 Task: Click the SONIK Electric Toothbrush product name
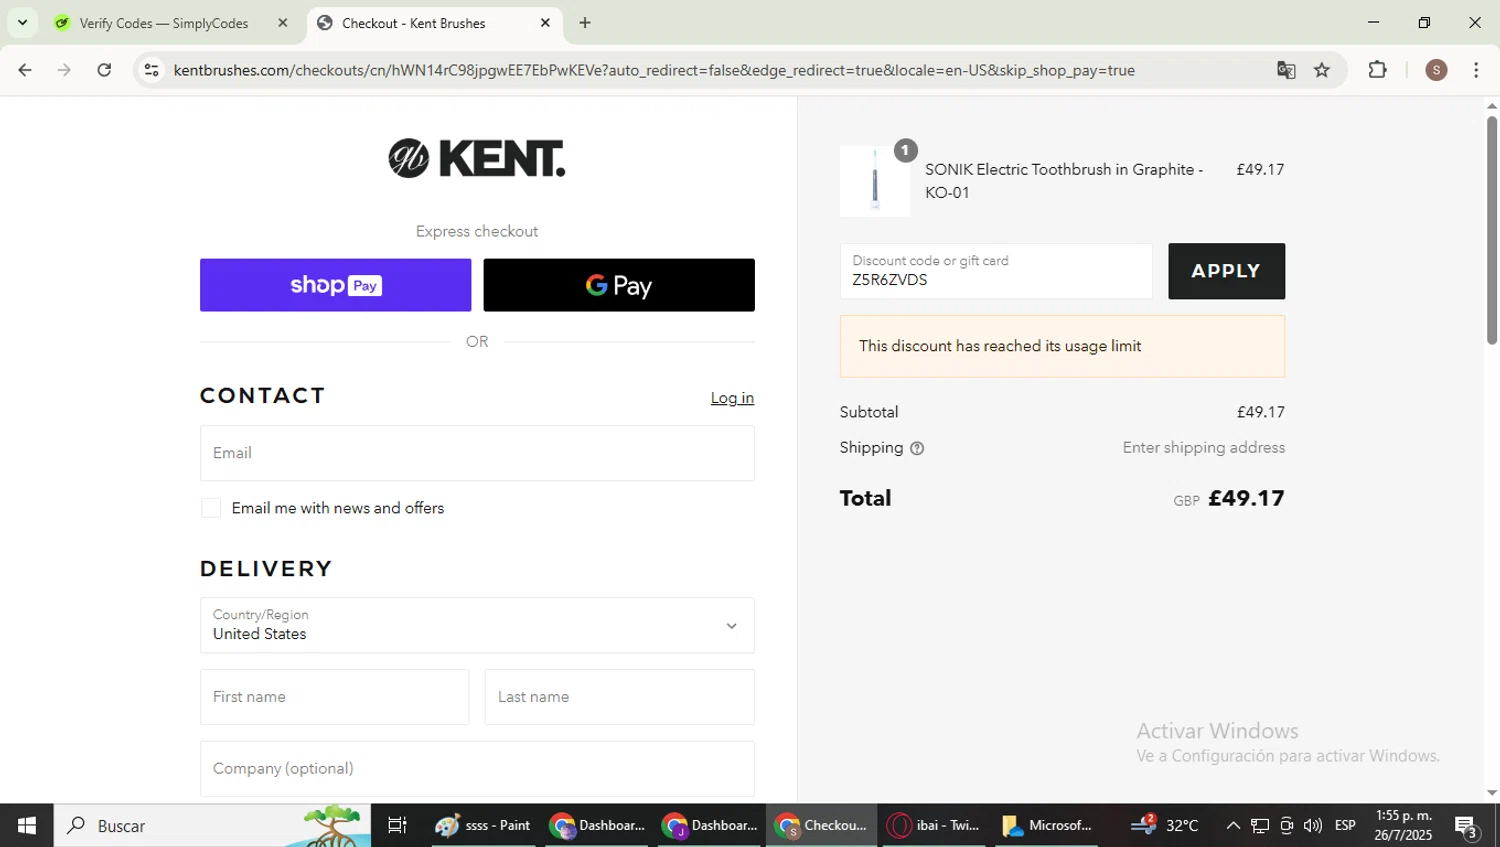[x=1064, y=181]
